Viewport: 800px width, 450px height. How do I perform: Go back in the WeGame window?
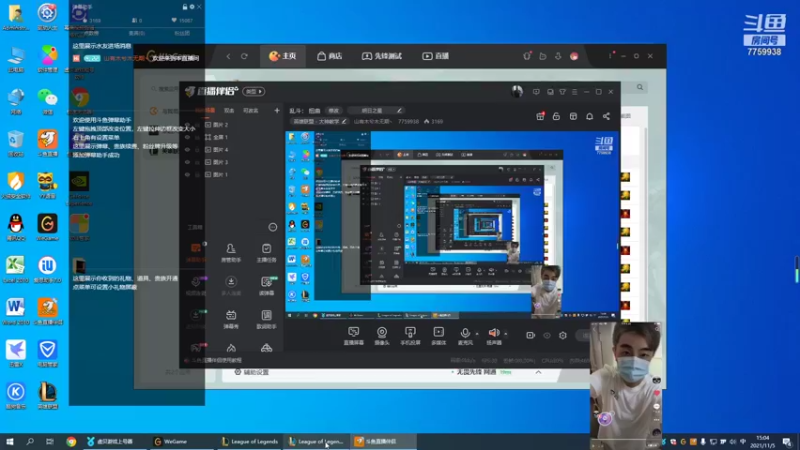tap(228, 56)
